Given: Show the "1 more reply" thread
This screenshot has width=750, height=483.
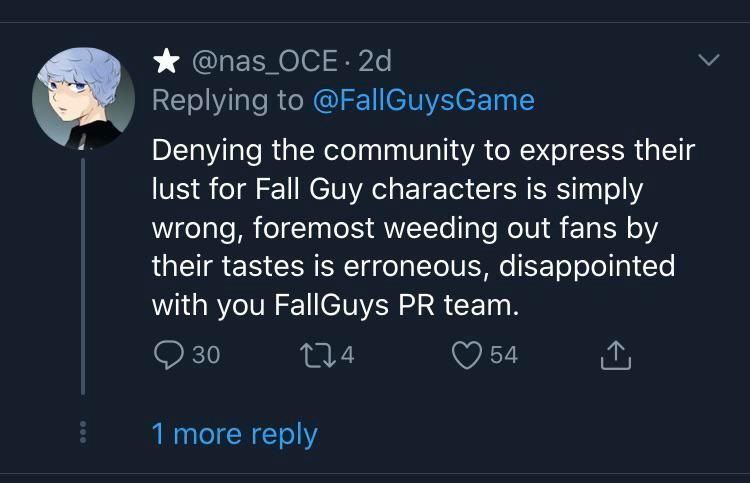Looking at the screenshot, I should point(234,434).
